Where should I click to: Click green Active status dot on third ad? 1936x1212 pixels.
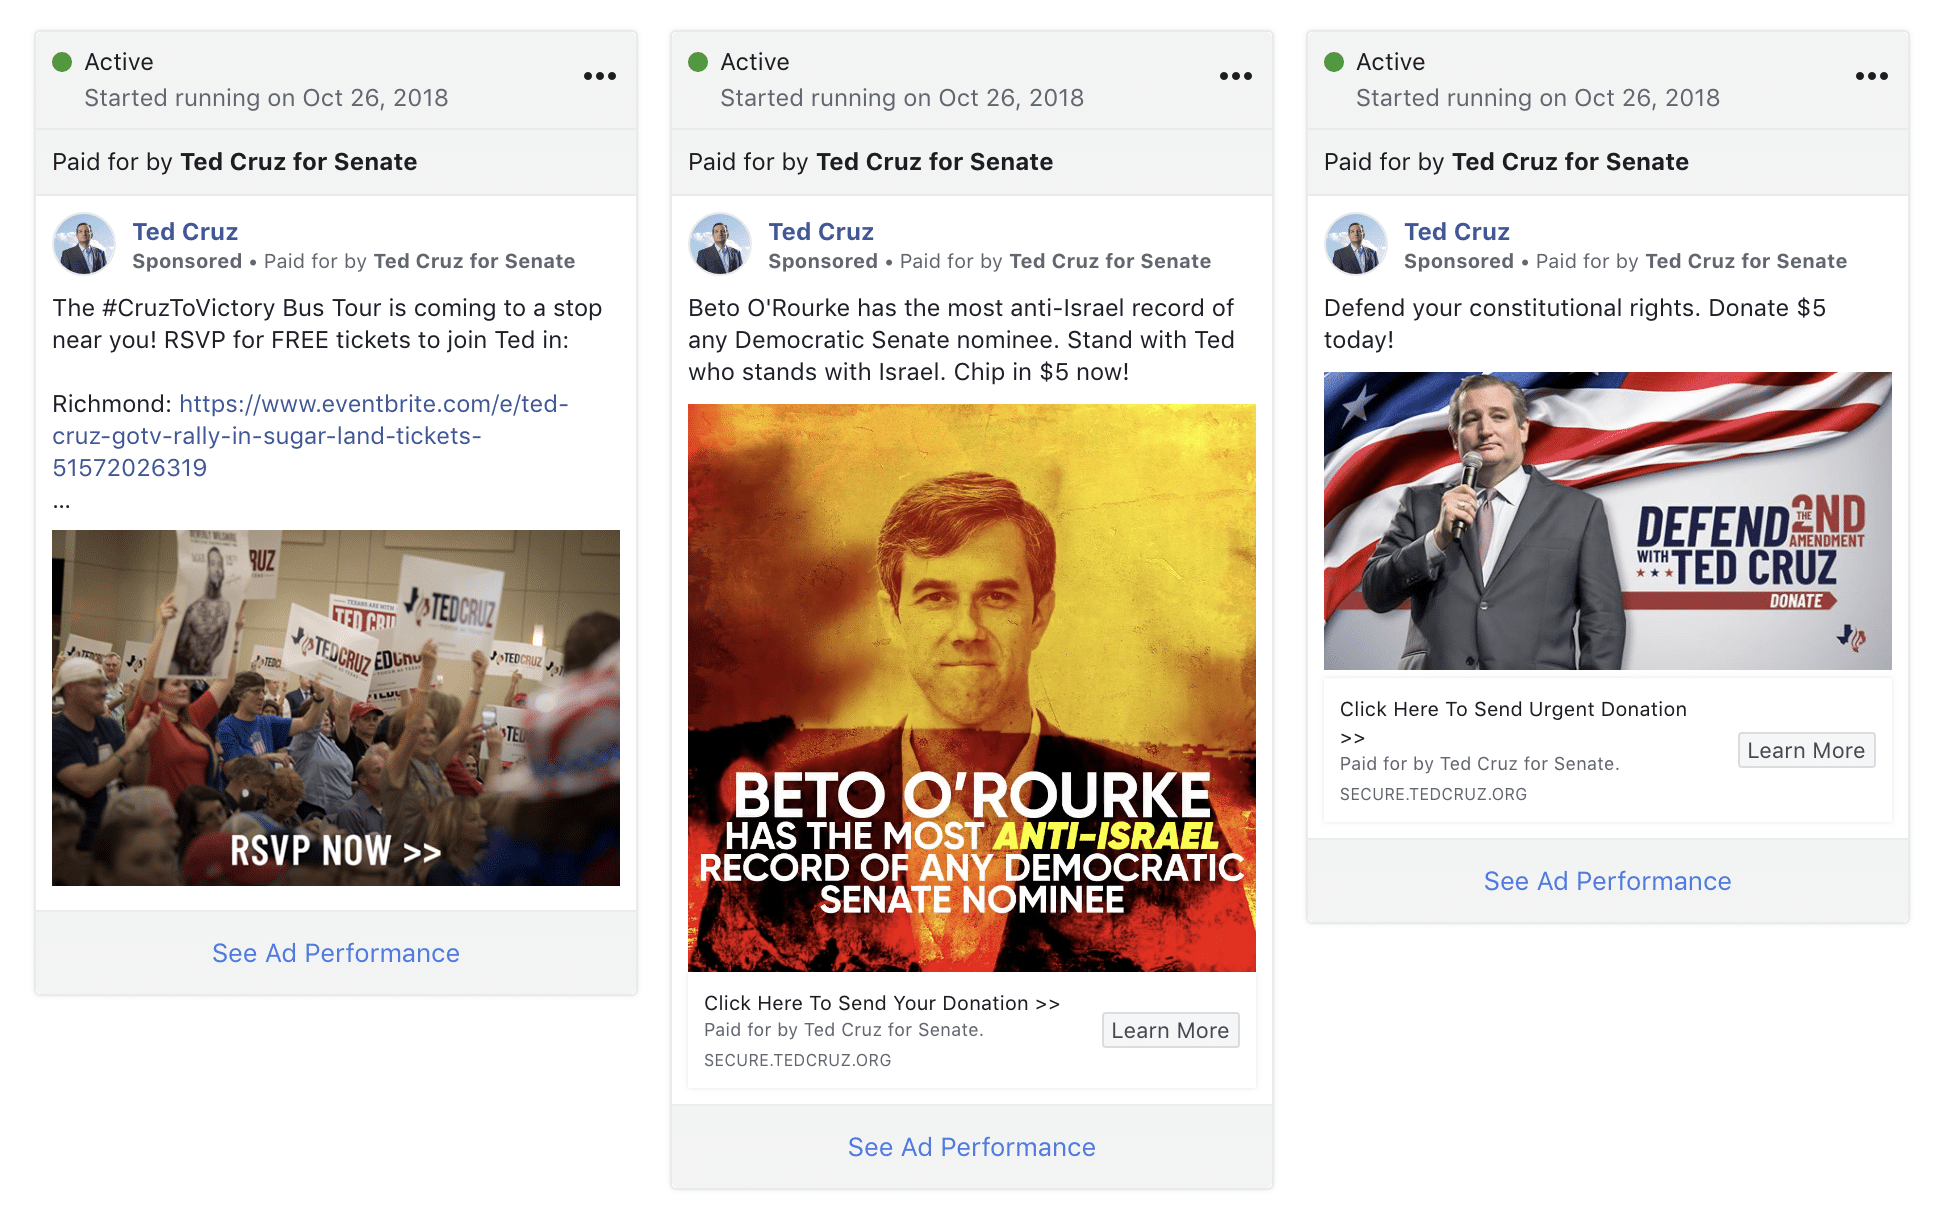click(1334, 62)
